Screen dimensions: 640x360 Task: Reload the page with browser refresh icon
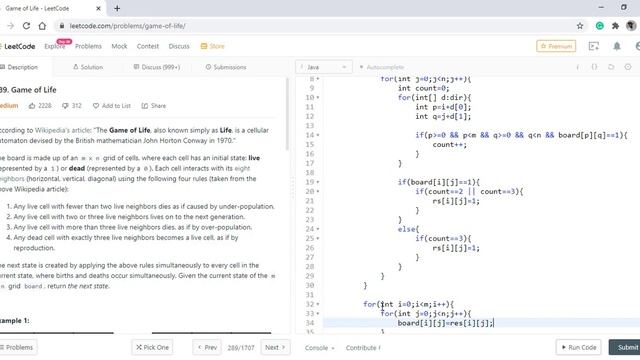point(26,26)
